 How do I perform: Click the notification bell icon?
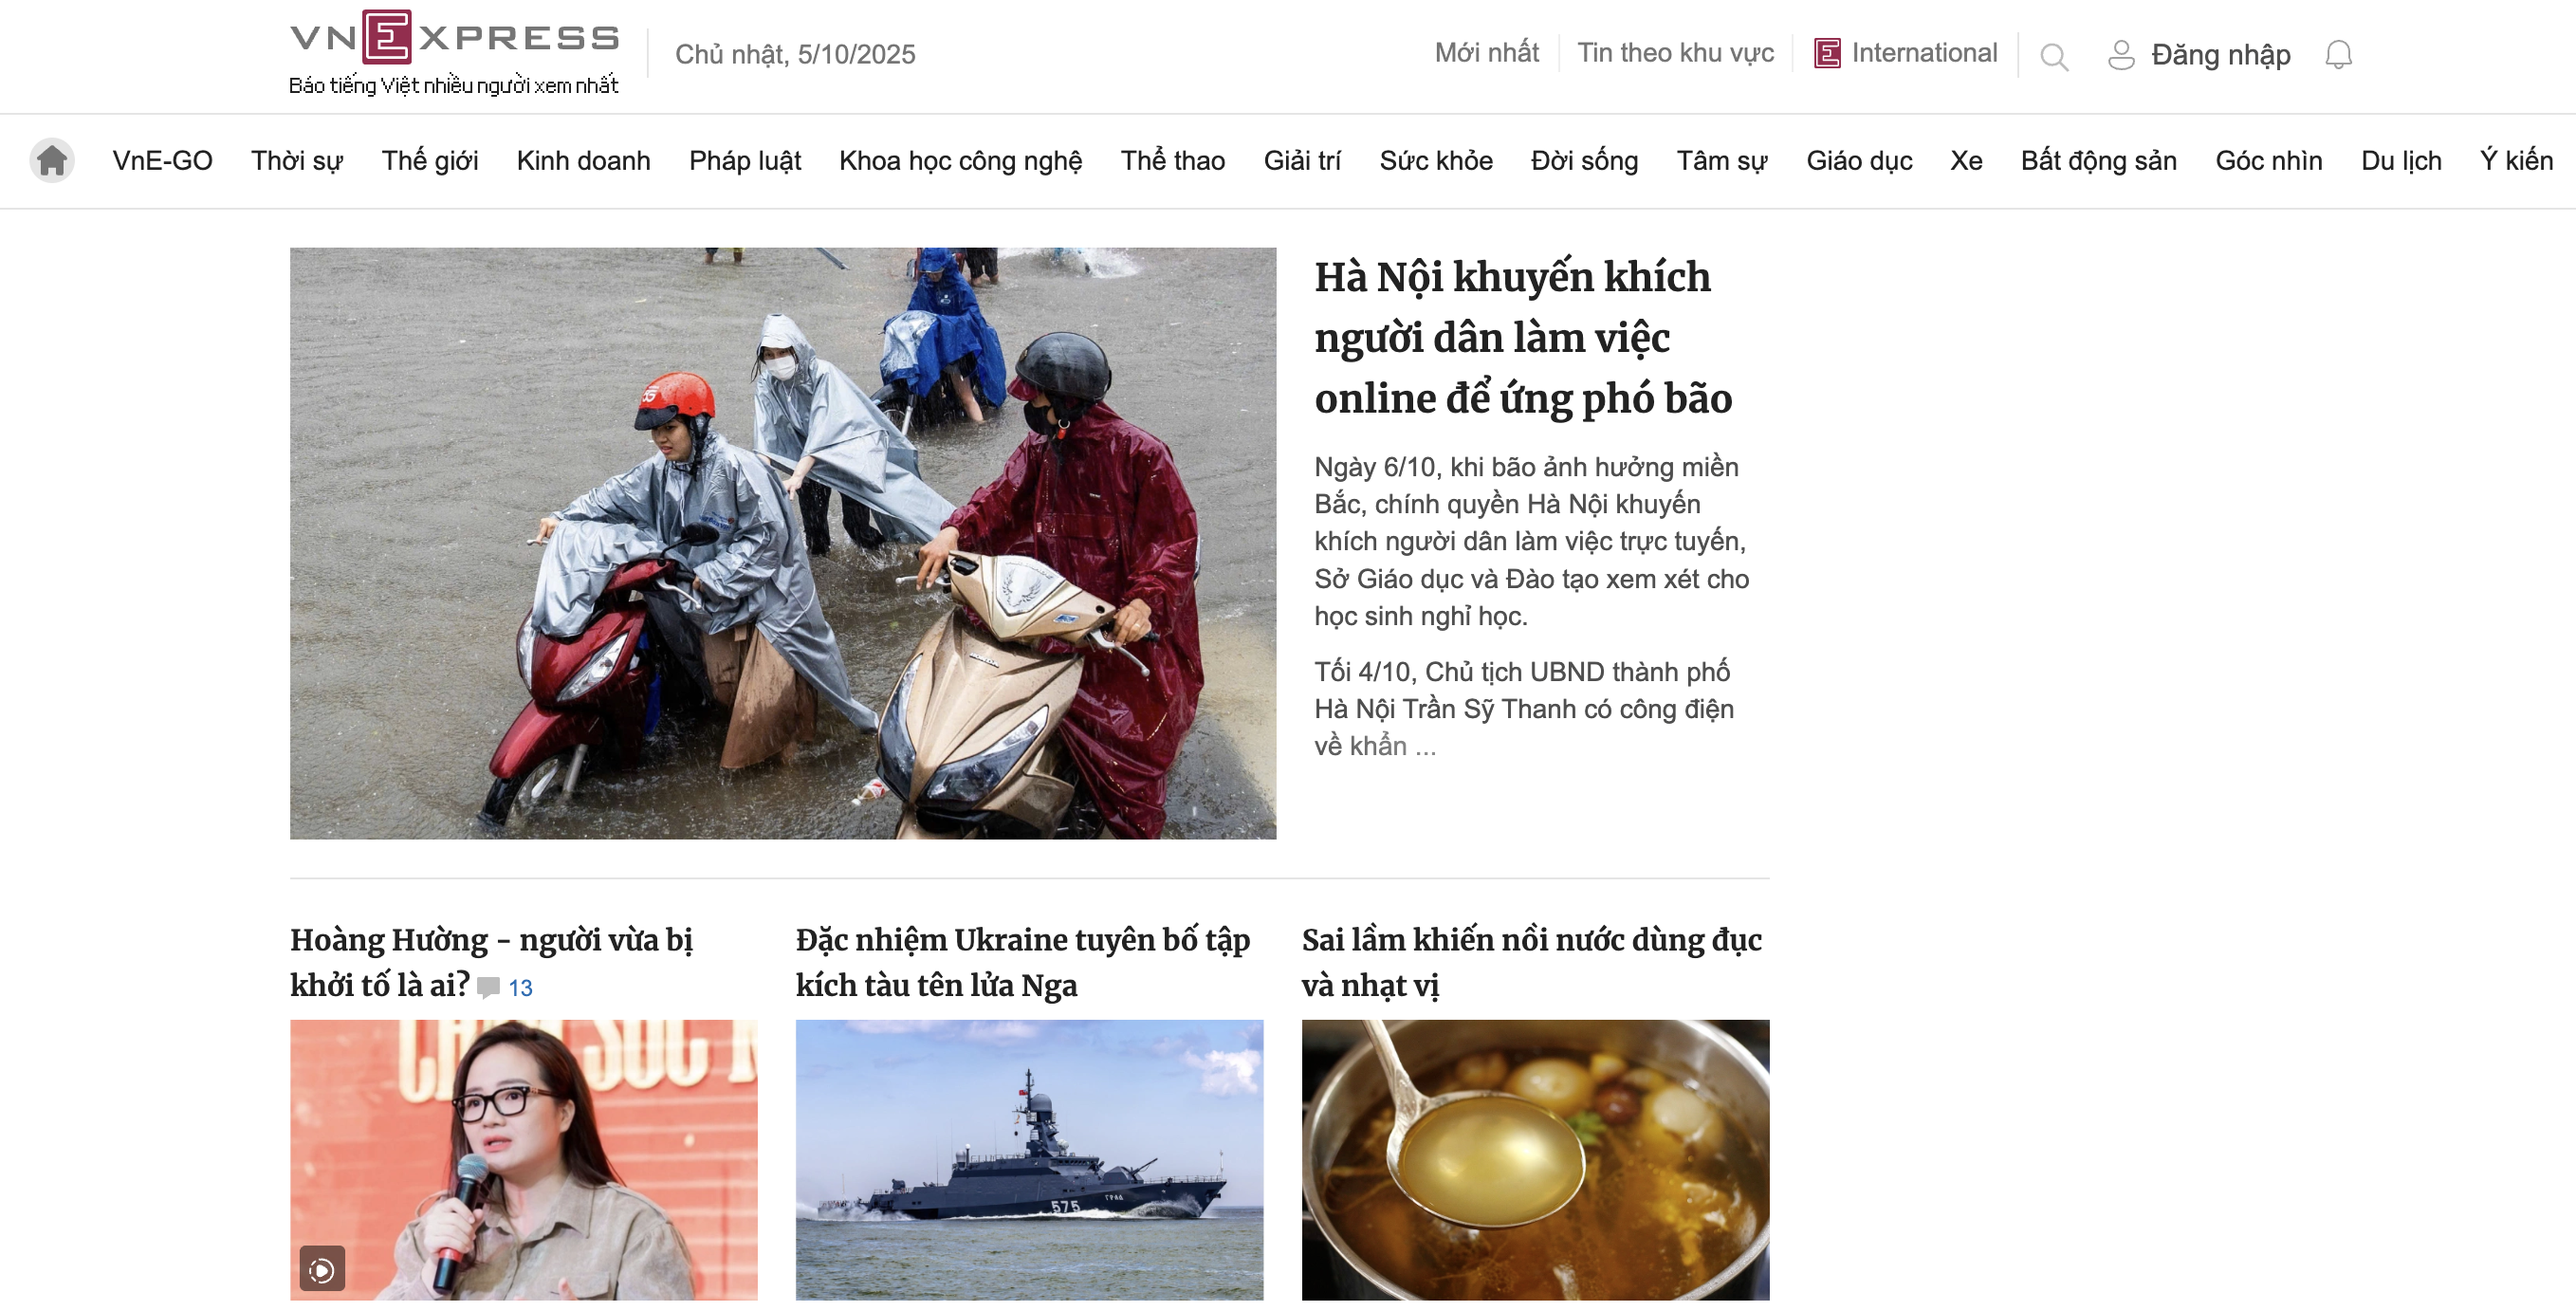coord(2338,54)
